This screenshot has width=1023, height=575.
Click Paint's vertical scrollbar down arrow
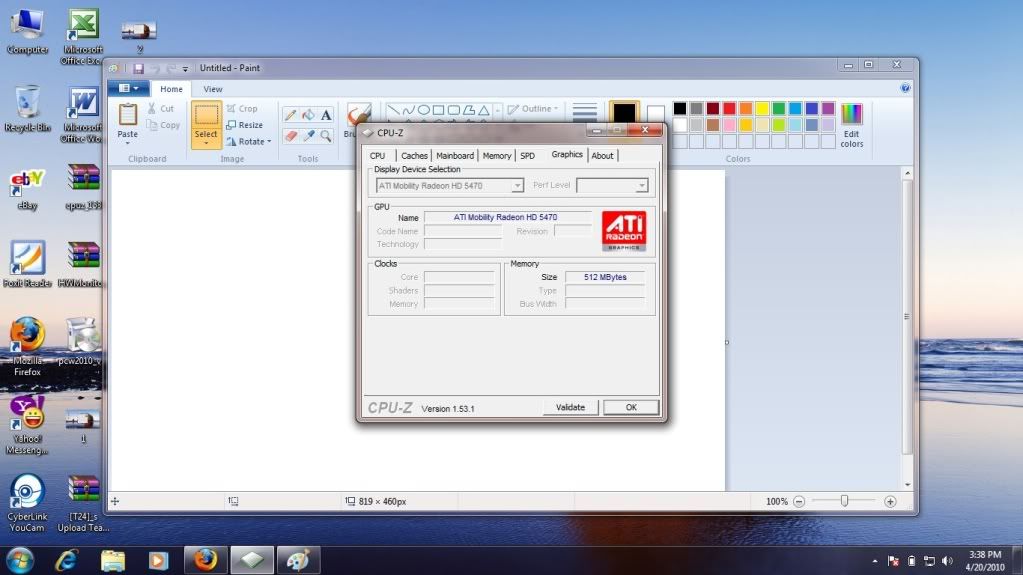907,485
